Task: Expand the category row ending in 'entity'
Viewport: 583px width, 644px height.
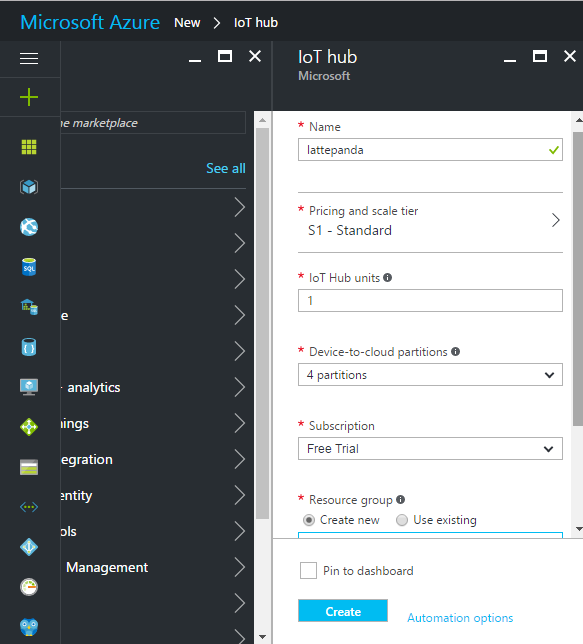Action: 153,495
